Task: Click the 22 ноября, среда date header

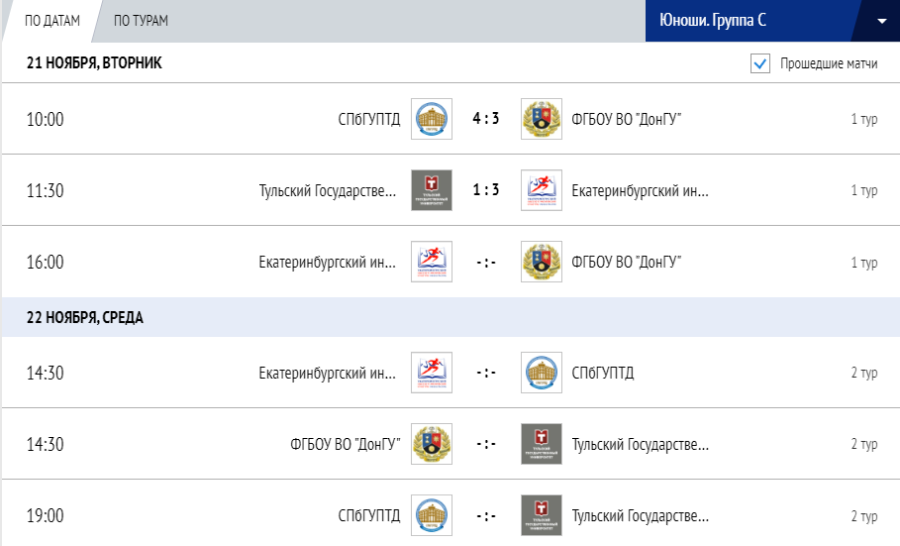Action: point(85,318)
